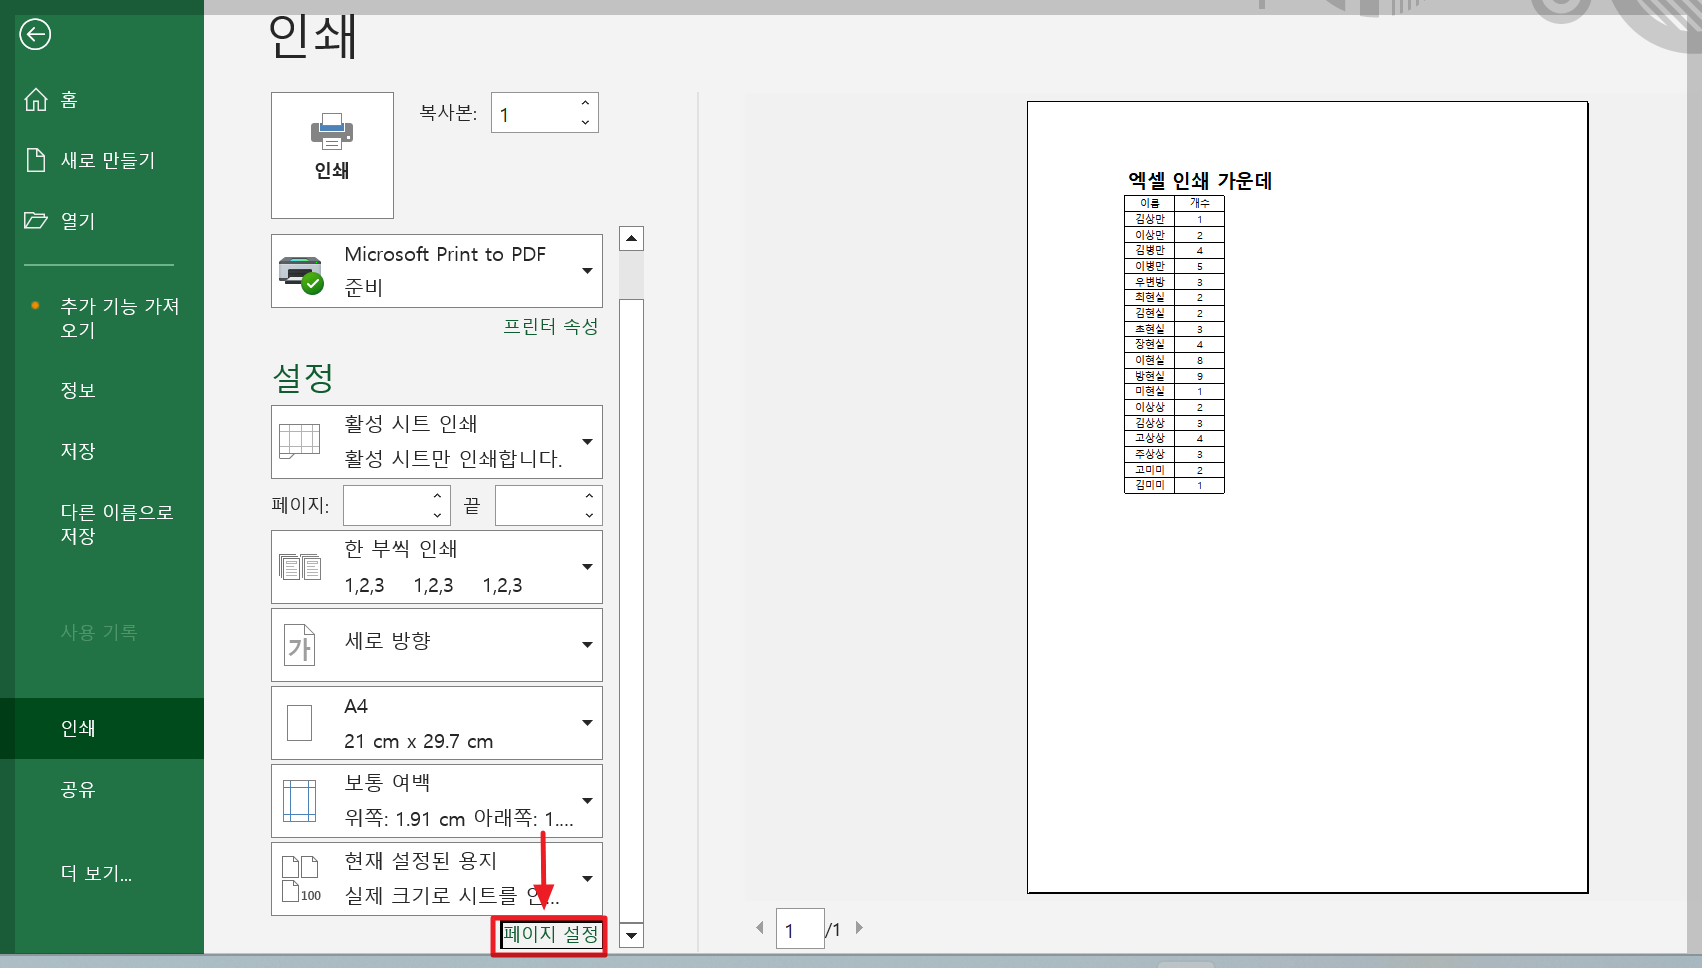Increase the copies count with the up stepper
Image resolution: width=1702 pixels, height=968 pixels.
click(584, 103)
